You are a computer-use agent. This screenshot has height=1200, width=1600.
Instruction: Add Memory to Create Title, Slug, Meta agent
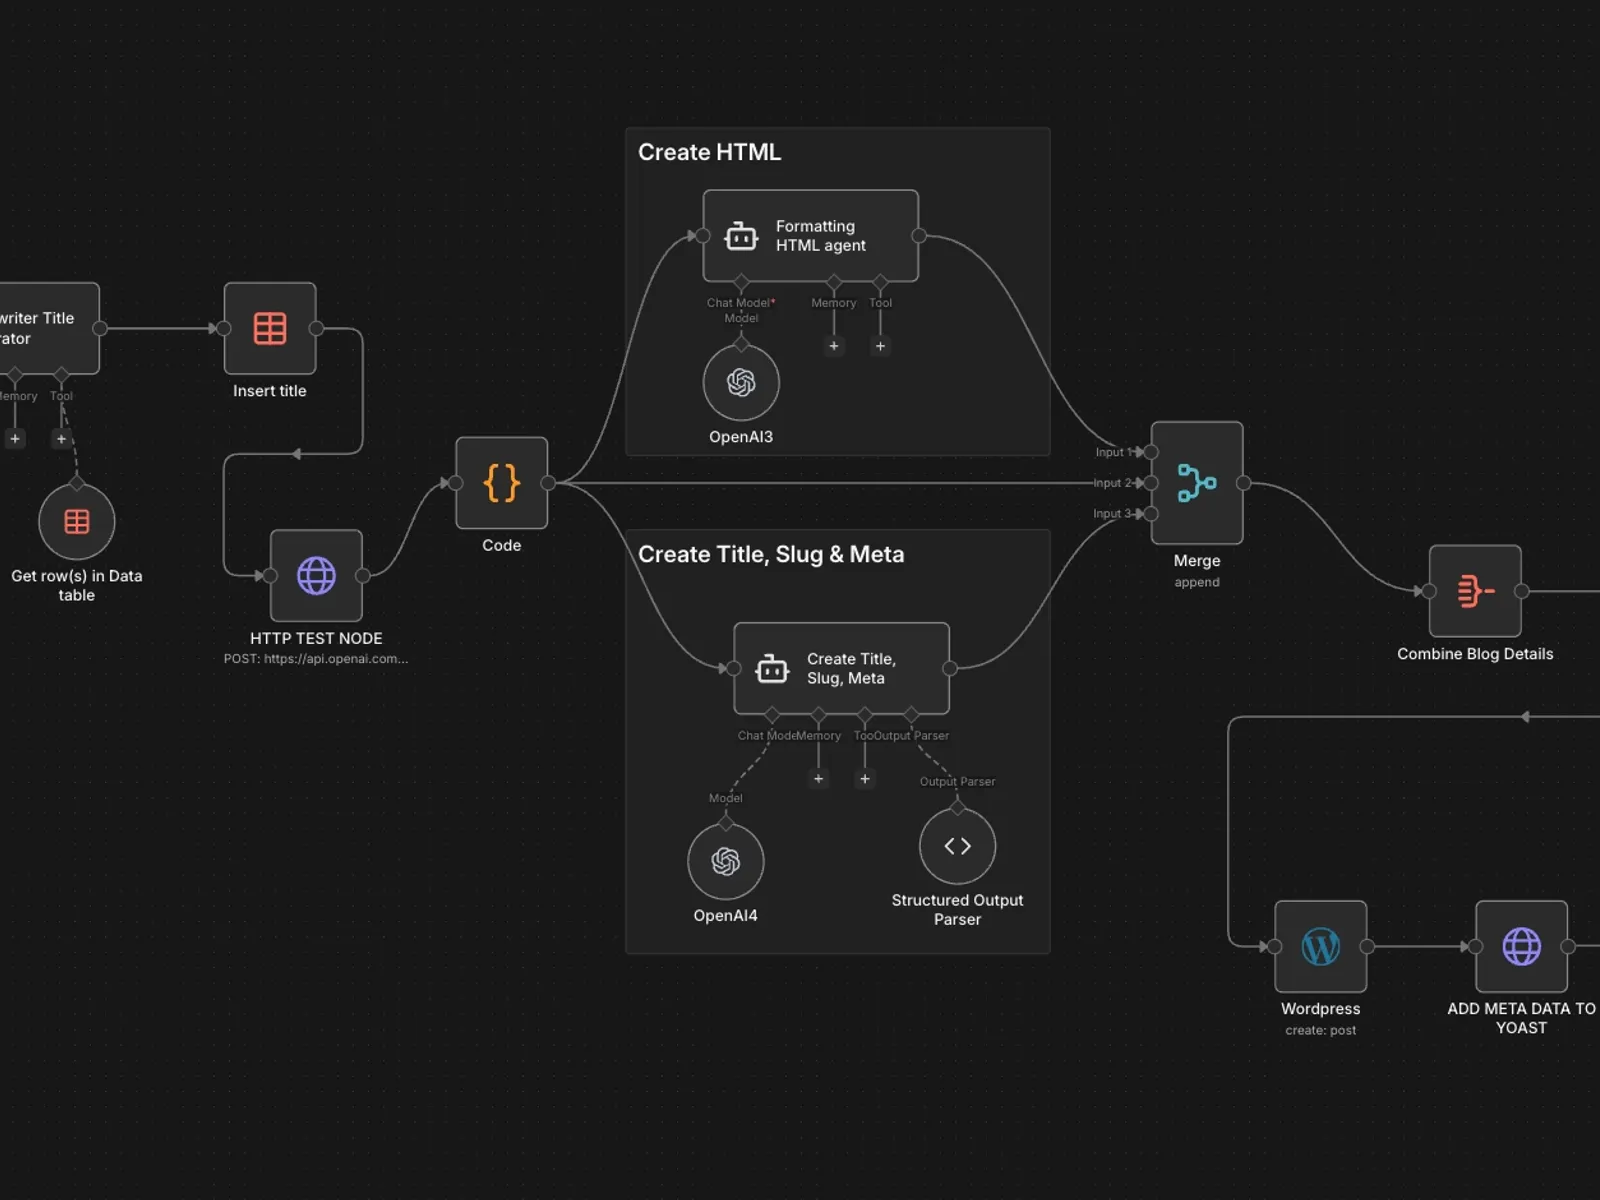pos(818,778)
